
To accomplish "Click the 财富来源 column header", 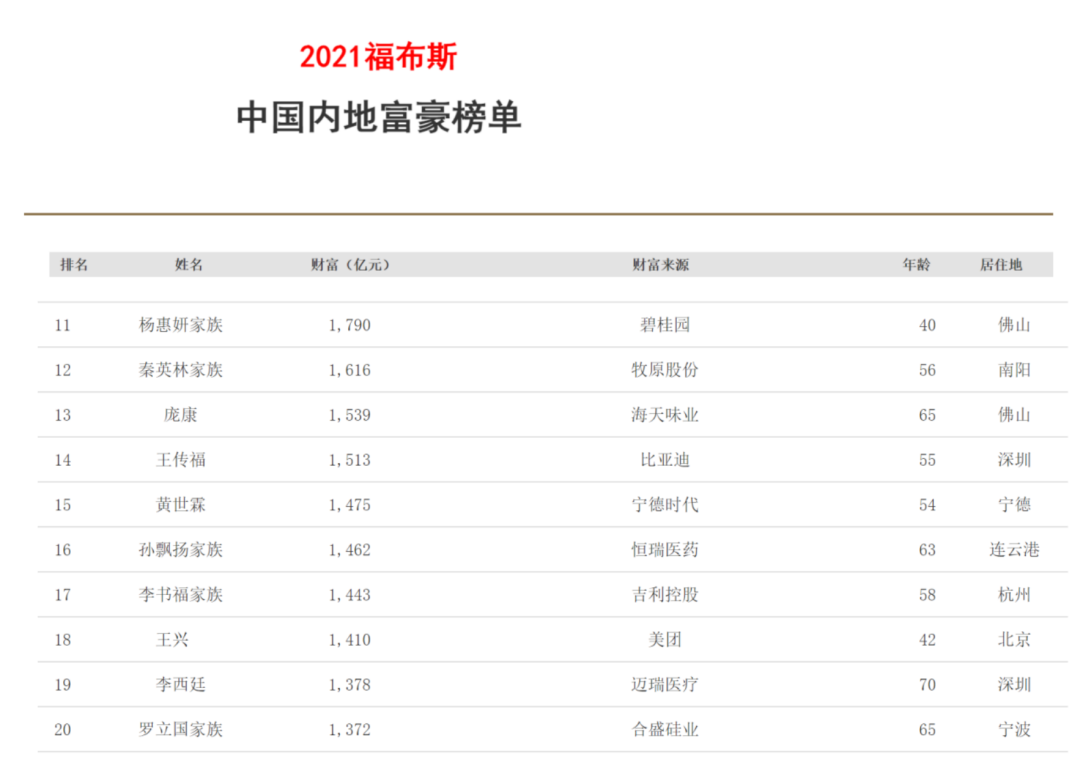I will pyautogui.click(x=660, y=263).
